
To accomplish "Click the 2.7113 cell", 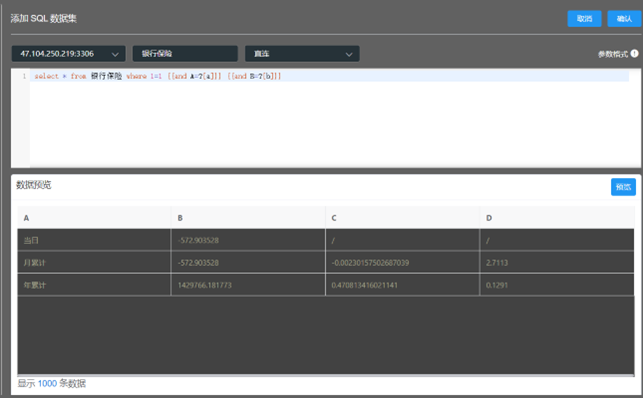I will coord(557,262).
